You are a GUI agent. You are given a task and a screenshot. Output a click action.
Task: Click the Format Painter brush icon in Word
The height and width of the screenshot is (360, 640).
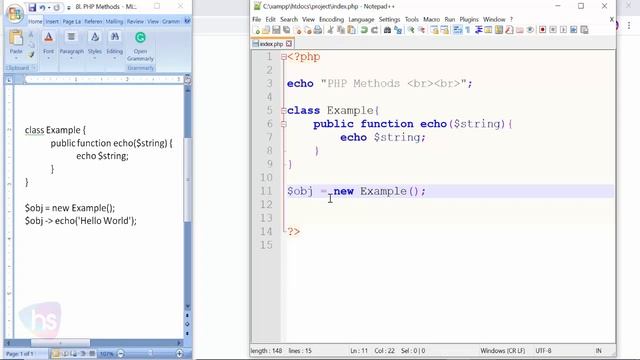click(31, 55)
